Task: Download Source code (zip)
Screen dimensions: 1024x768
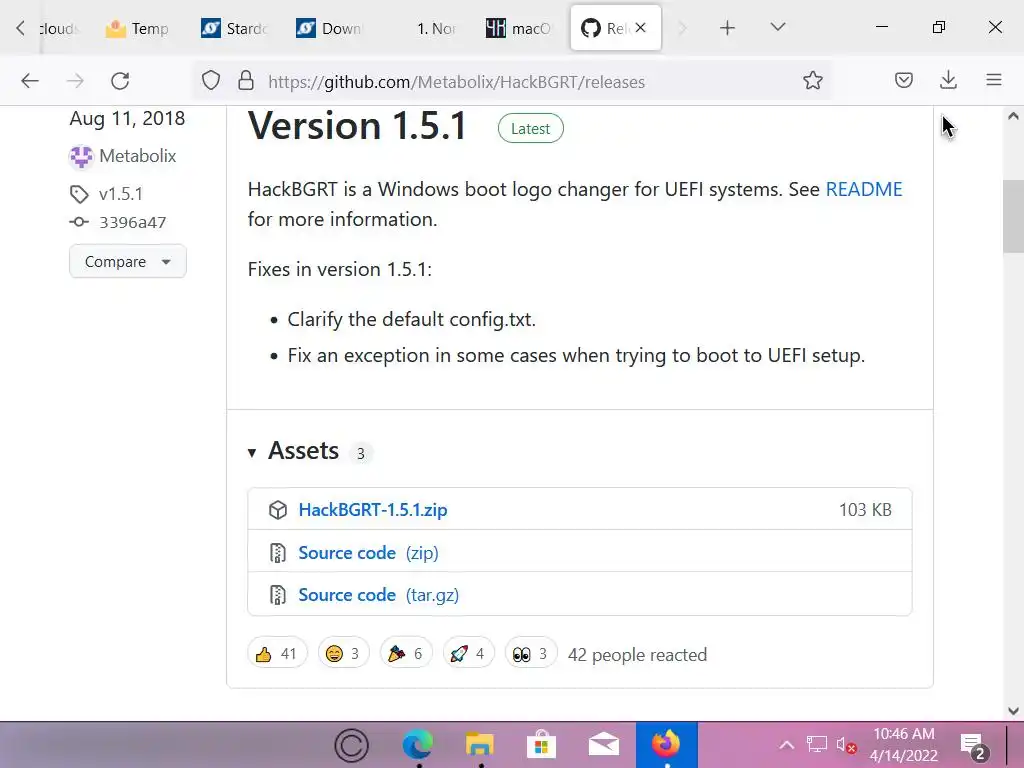Action: [368, 553]
